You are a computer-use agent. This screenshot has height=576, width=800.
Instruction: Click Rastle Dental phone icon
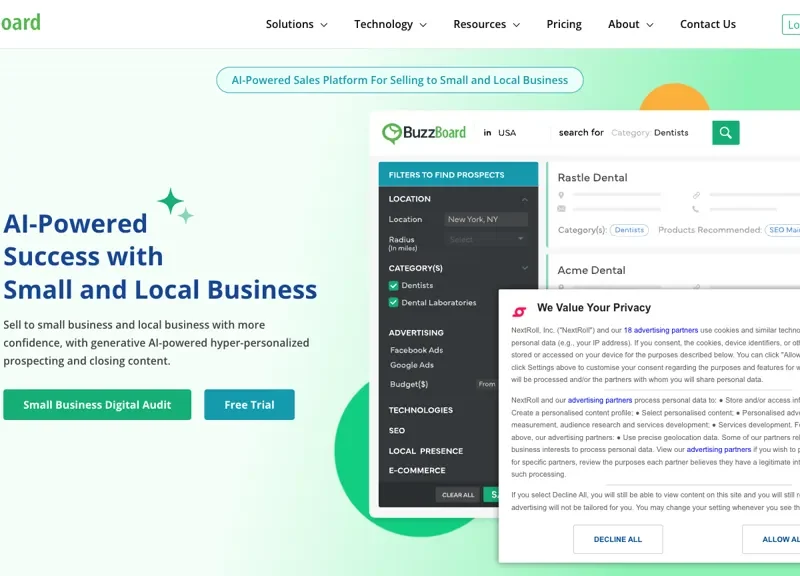tap(695, 209)
